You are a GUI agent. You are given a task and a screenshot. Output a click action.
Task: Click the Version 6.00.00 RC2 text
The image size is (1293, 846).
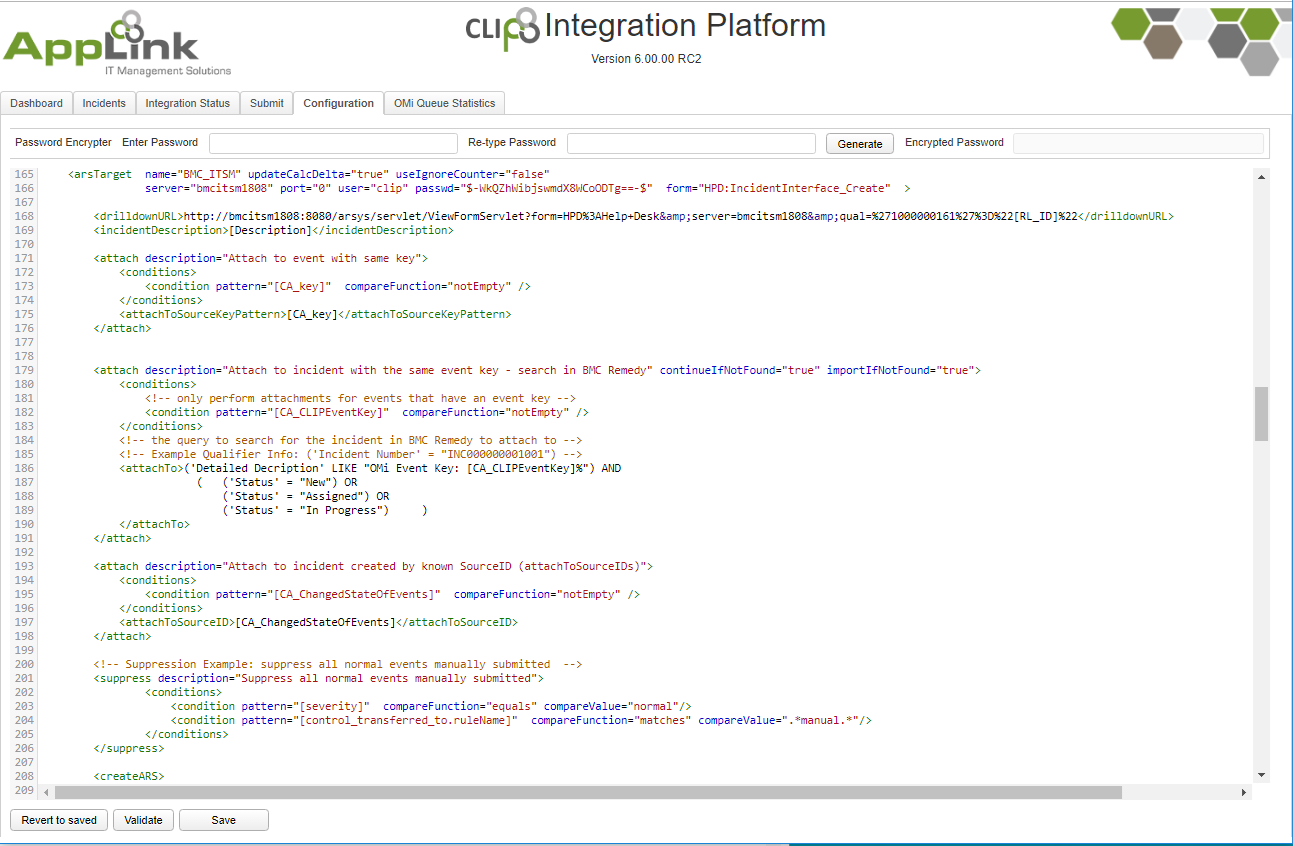(x=646, y=59)
